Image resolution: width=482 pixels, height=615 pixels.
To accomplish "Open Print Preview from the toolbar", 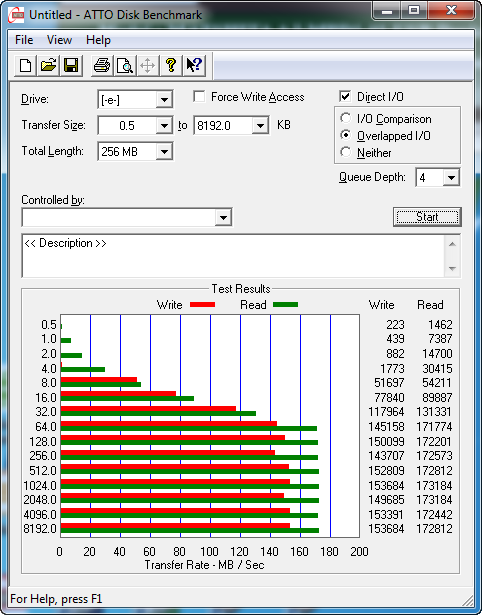I will point(125,65).
